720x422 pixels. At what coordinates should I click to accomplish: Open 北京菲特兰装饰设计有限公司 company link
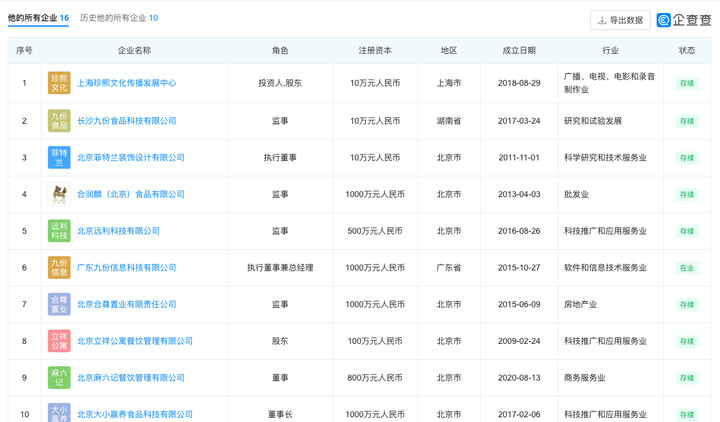131,158
